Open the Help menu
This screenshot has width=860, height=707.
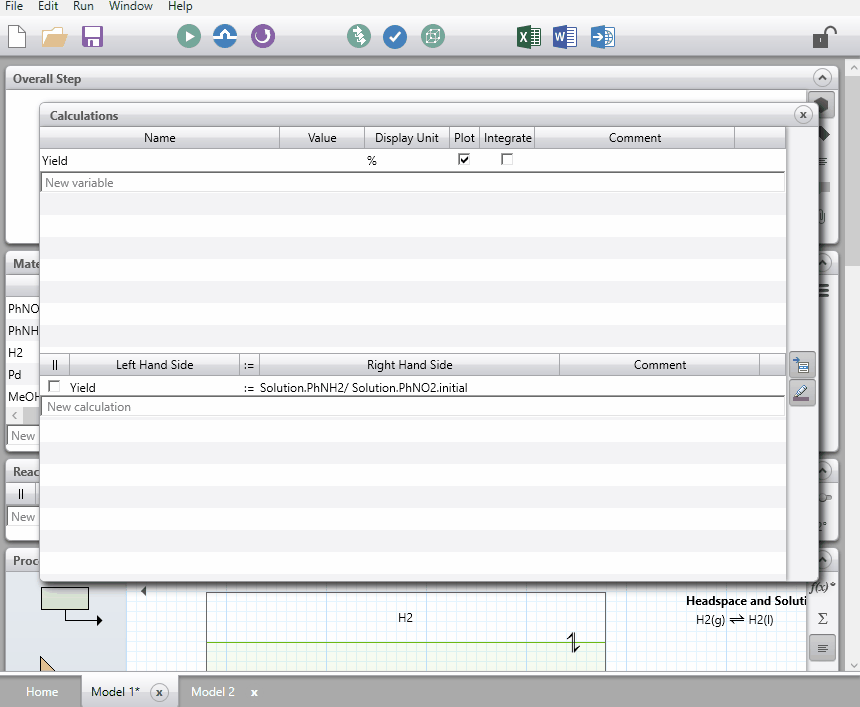coord(180,6)
